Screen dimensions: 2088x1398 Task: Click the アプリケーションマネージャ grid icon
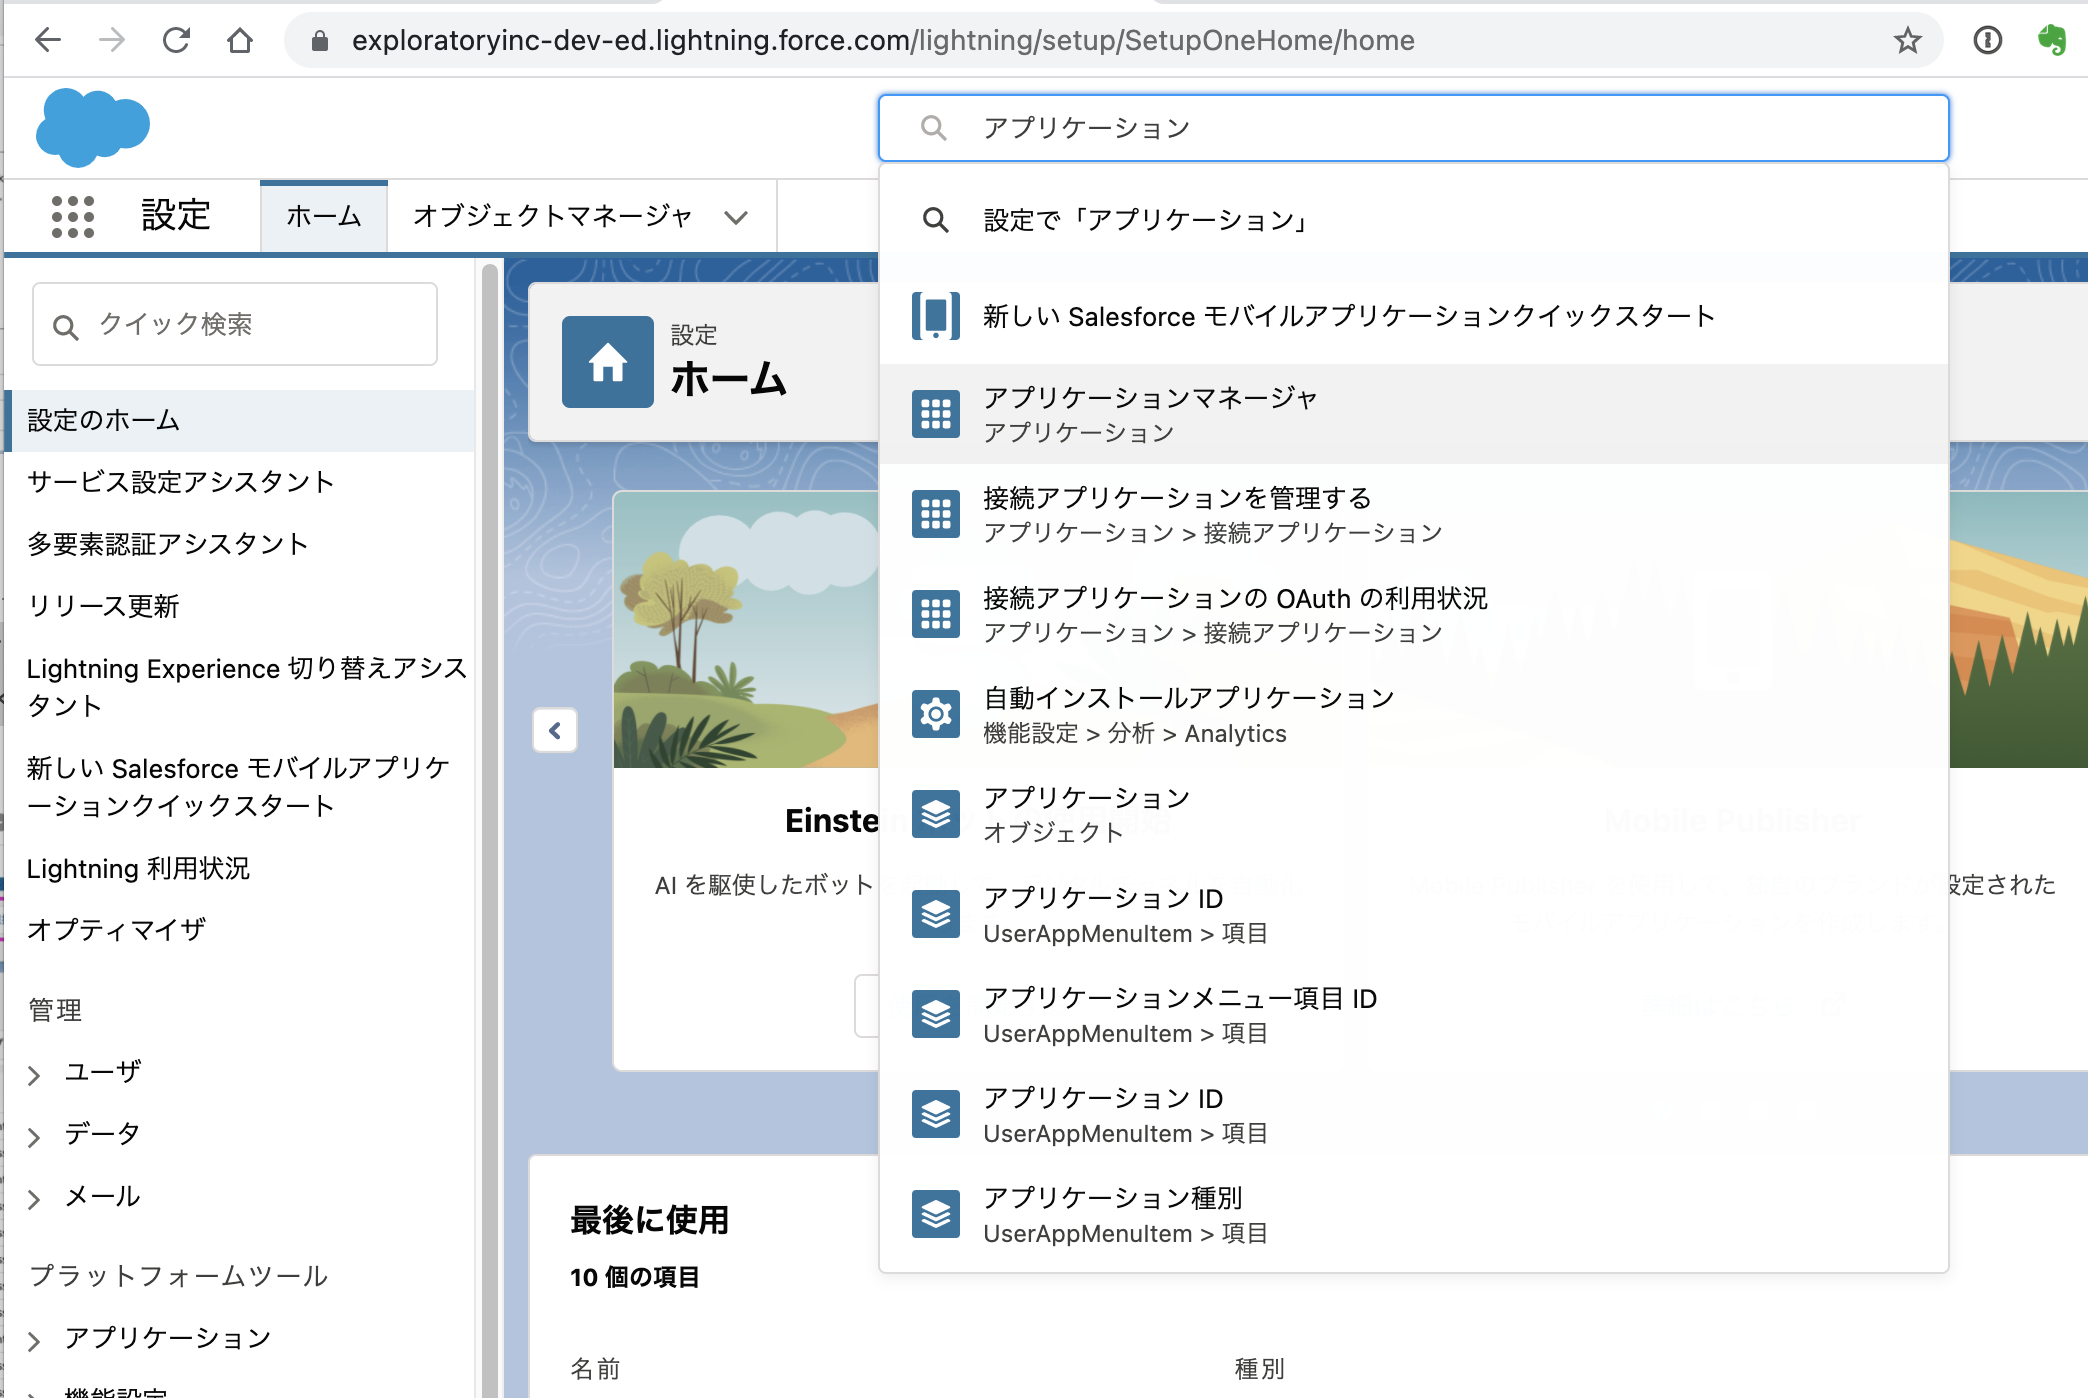coord(936,414)
